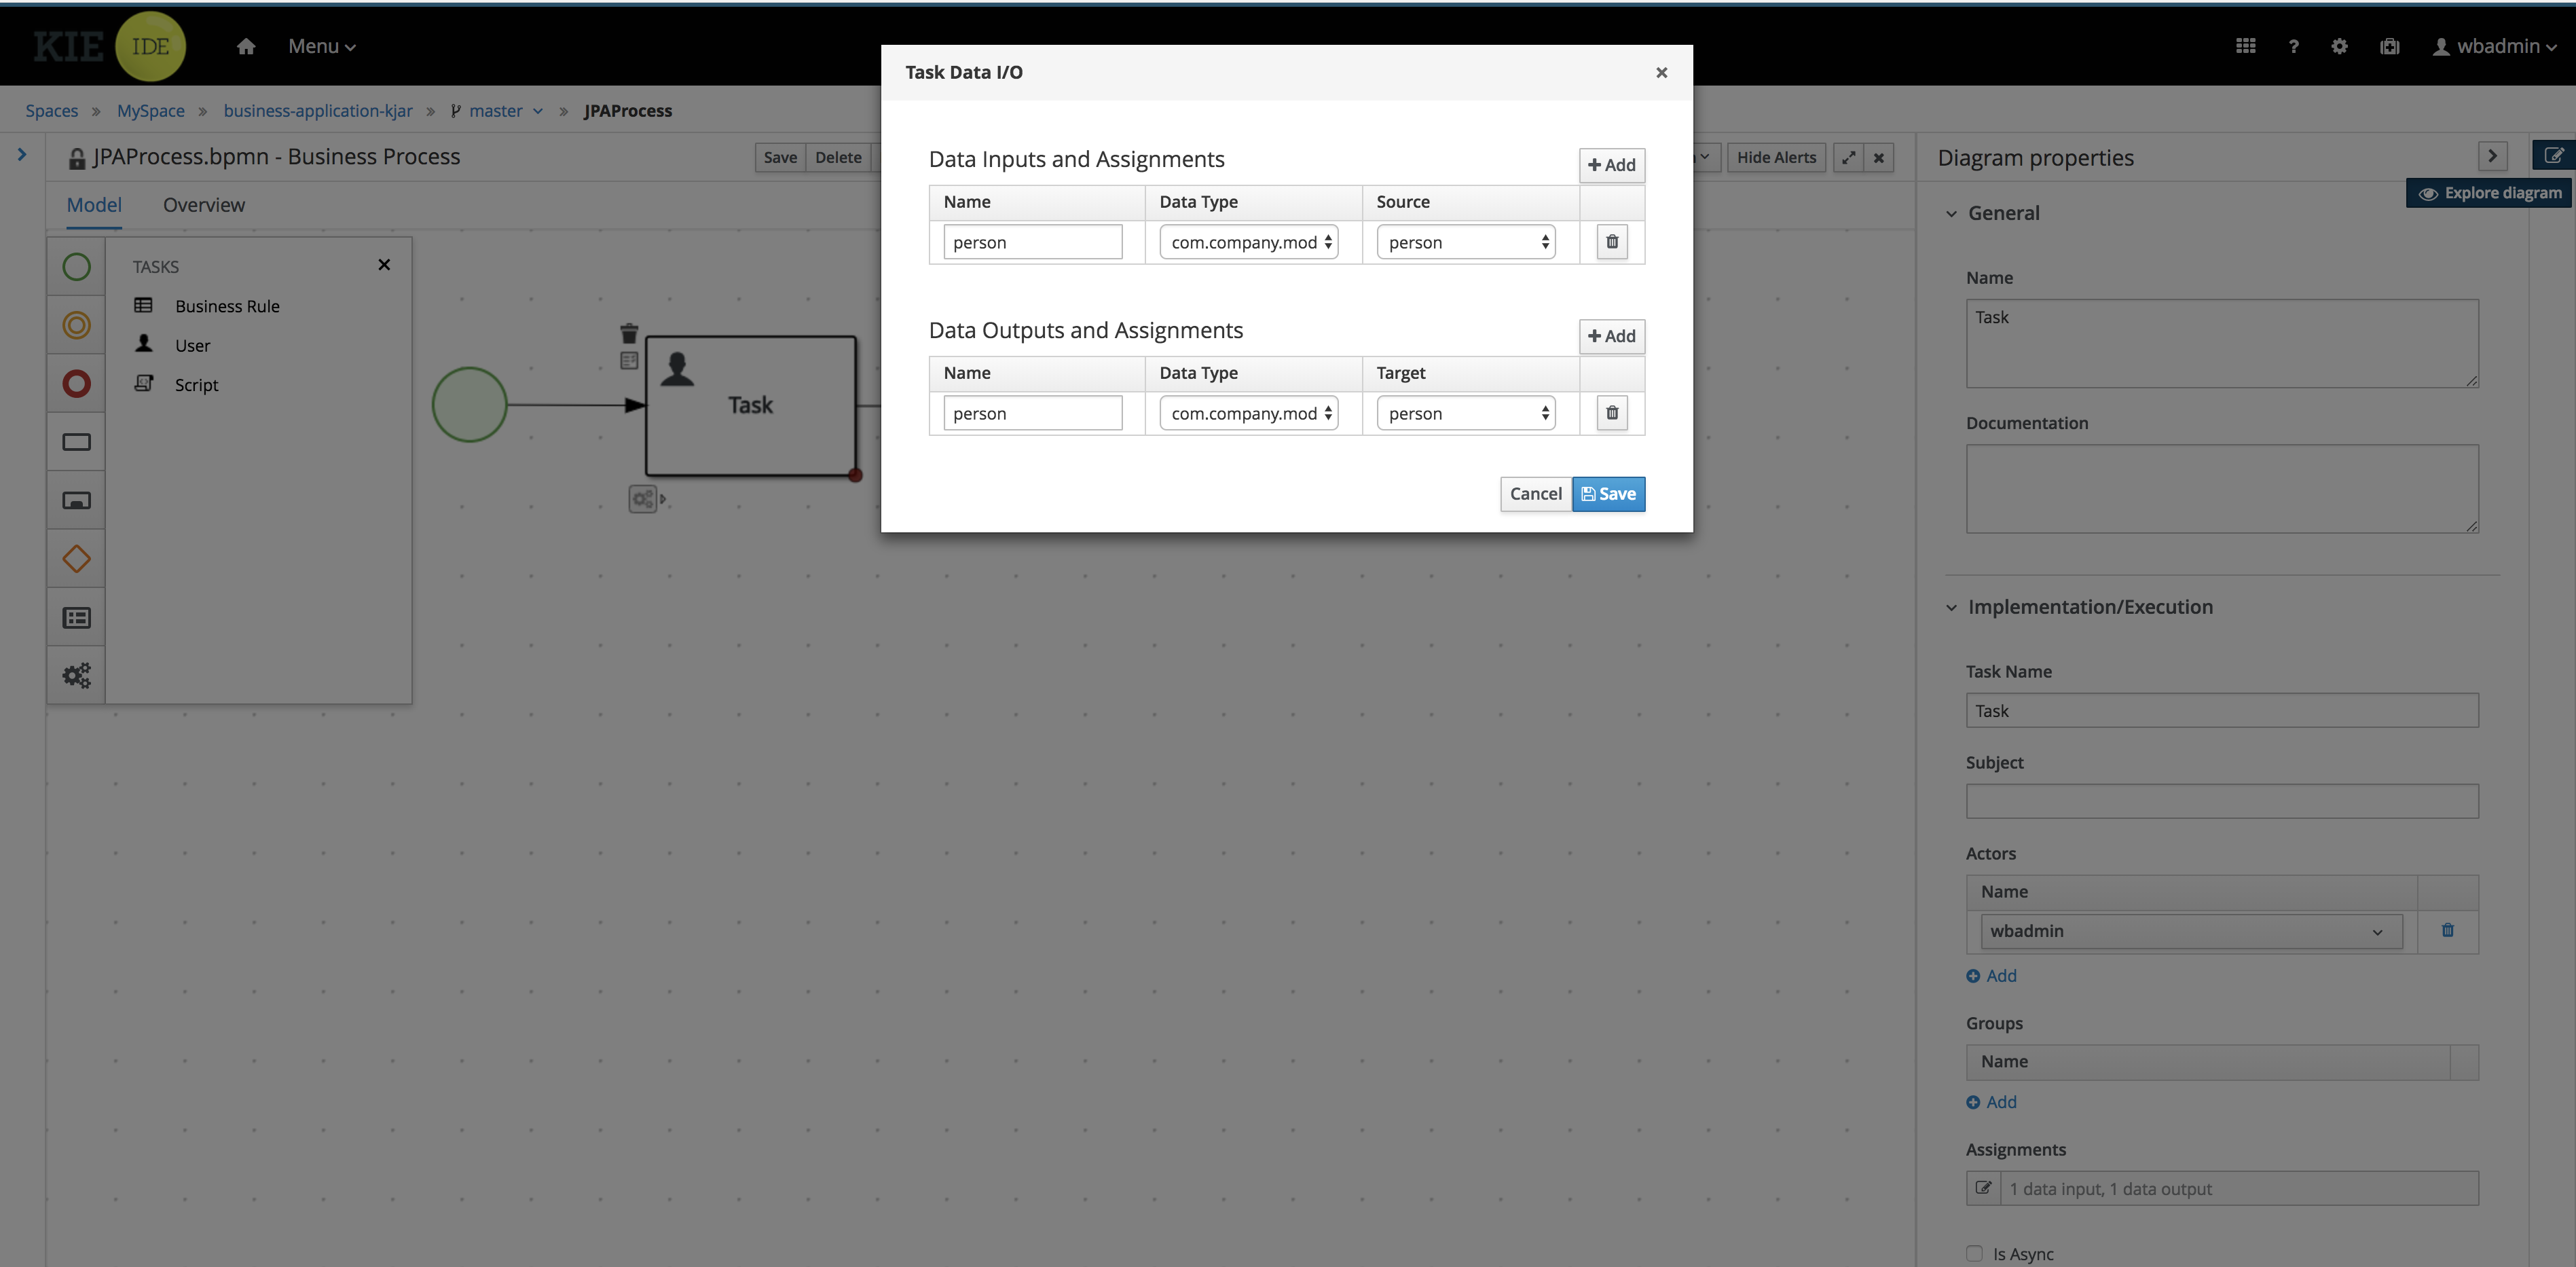Click the Cancel button in dialog
The width and height of the screenshot is (2576, 1267).
[1536, 493]
